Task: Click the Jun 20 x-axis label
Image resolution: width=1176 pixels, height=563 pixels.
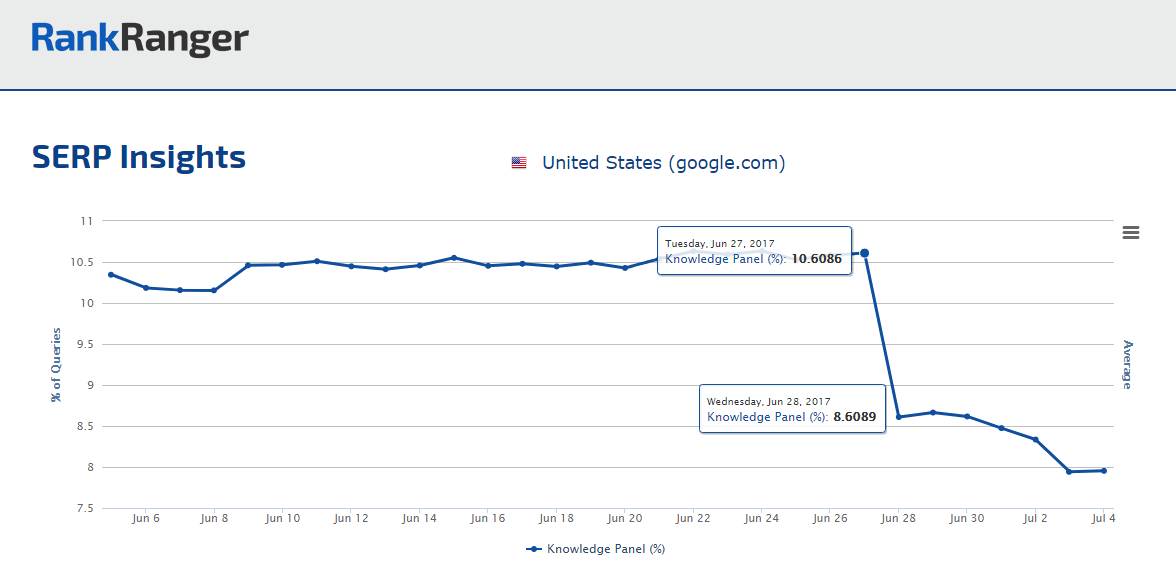Action: [x=624, y=518]
